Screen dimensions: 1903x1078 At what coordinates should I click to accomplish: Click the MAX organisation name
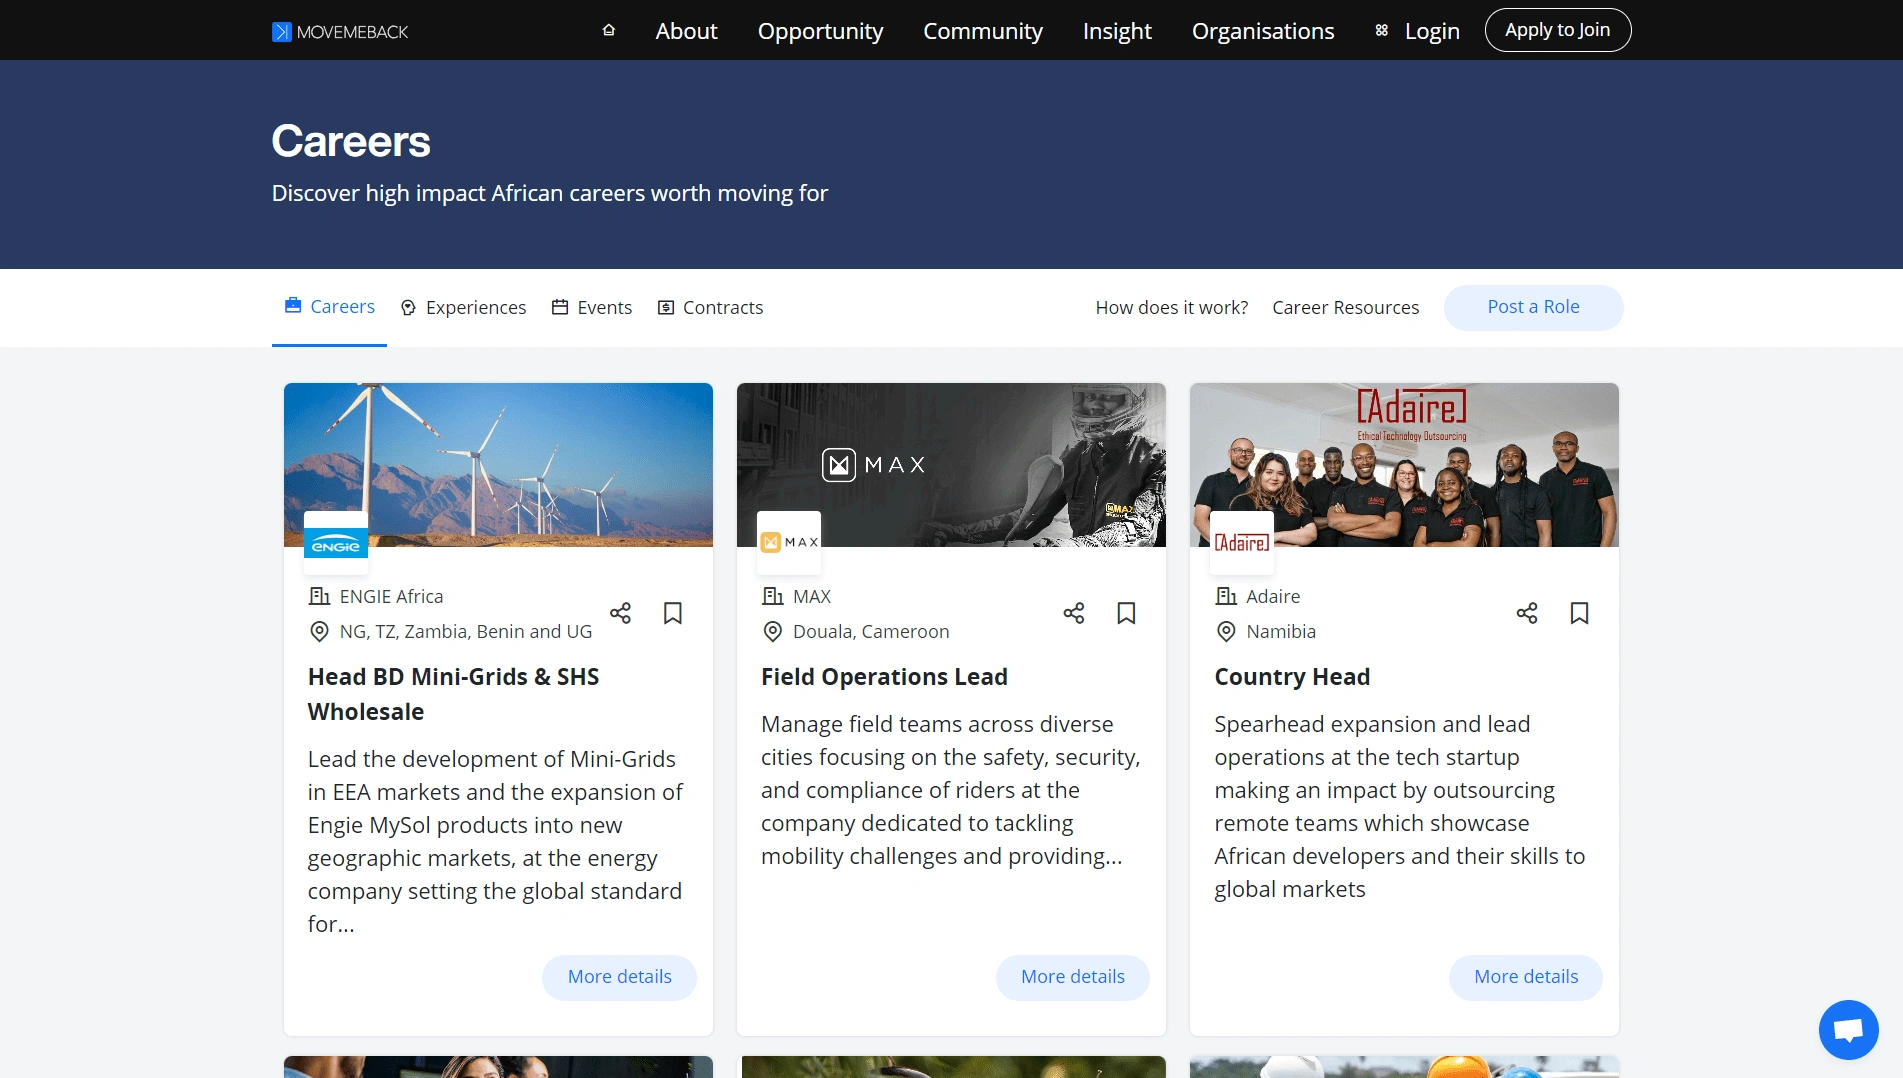[x=812, y=596]
